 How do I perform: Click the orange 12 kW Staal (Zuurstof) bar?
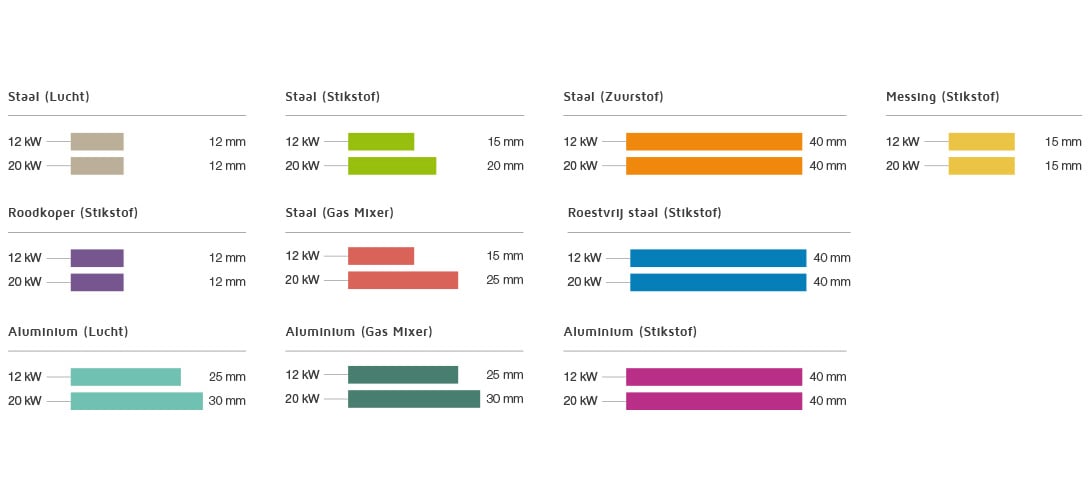[x=713, y=142]
